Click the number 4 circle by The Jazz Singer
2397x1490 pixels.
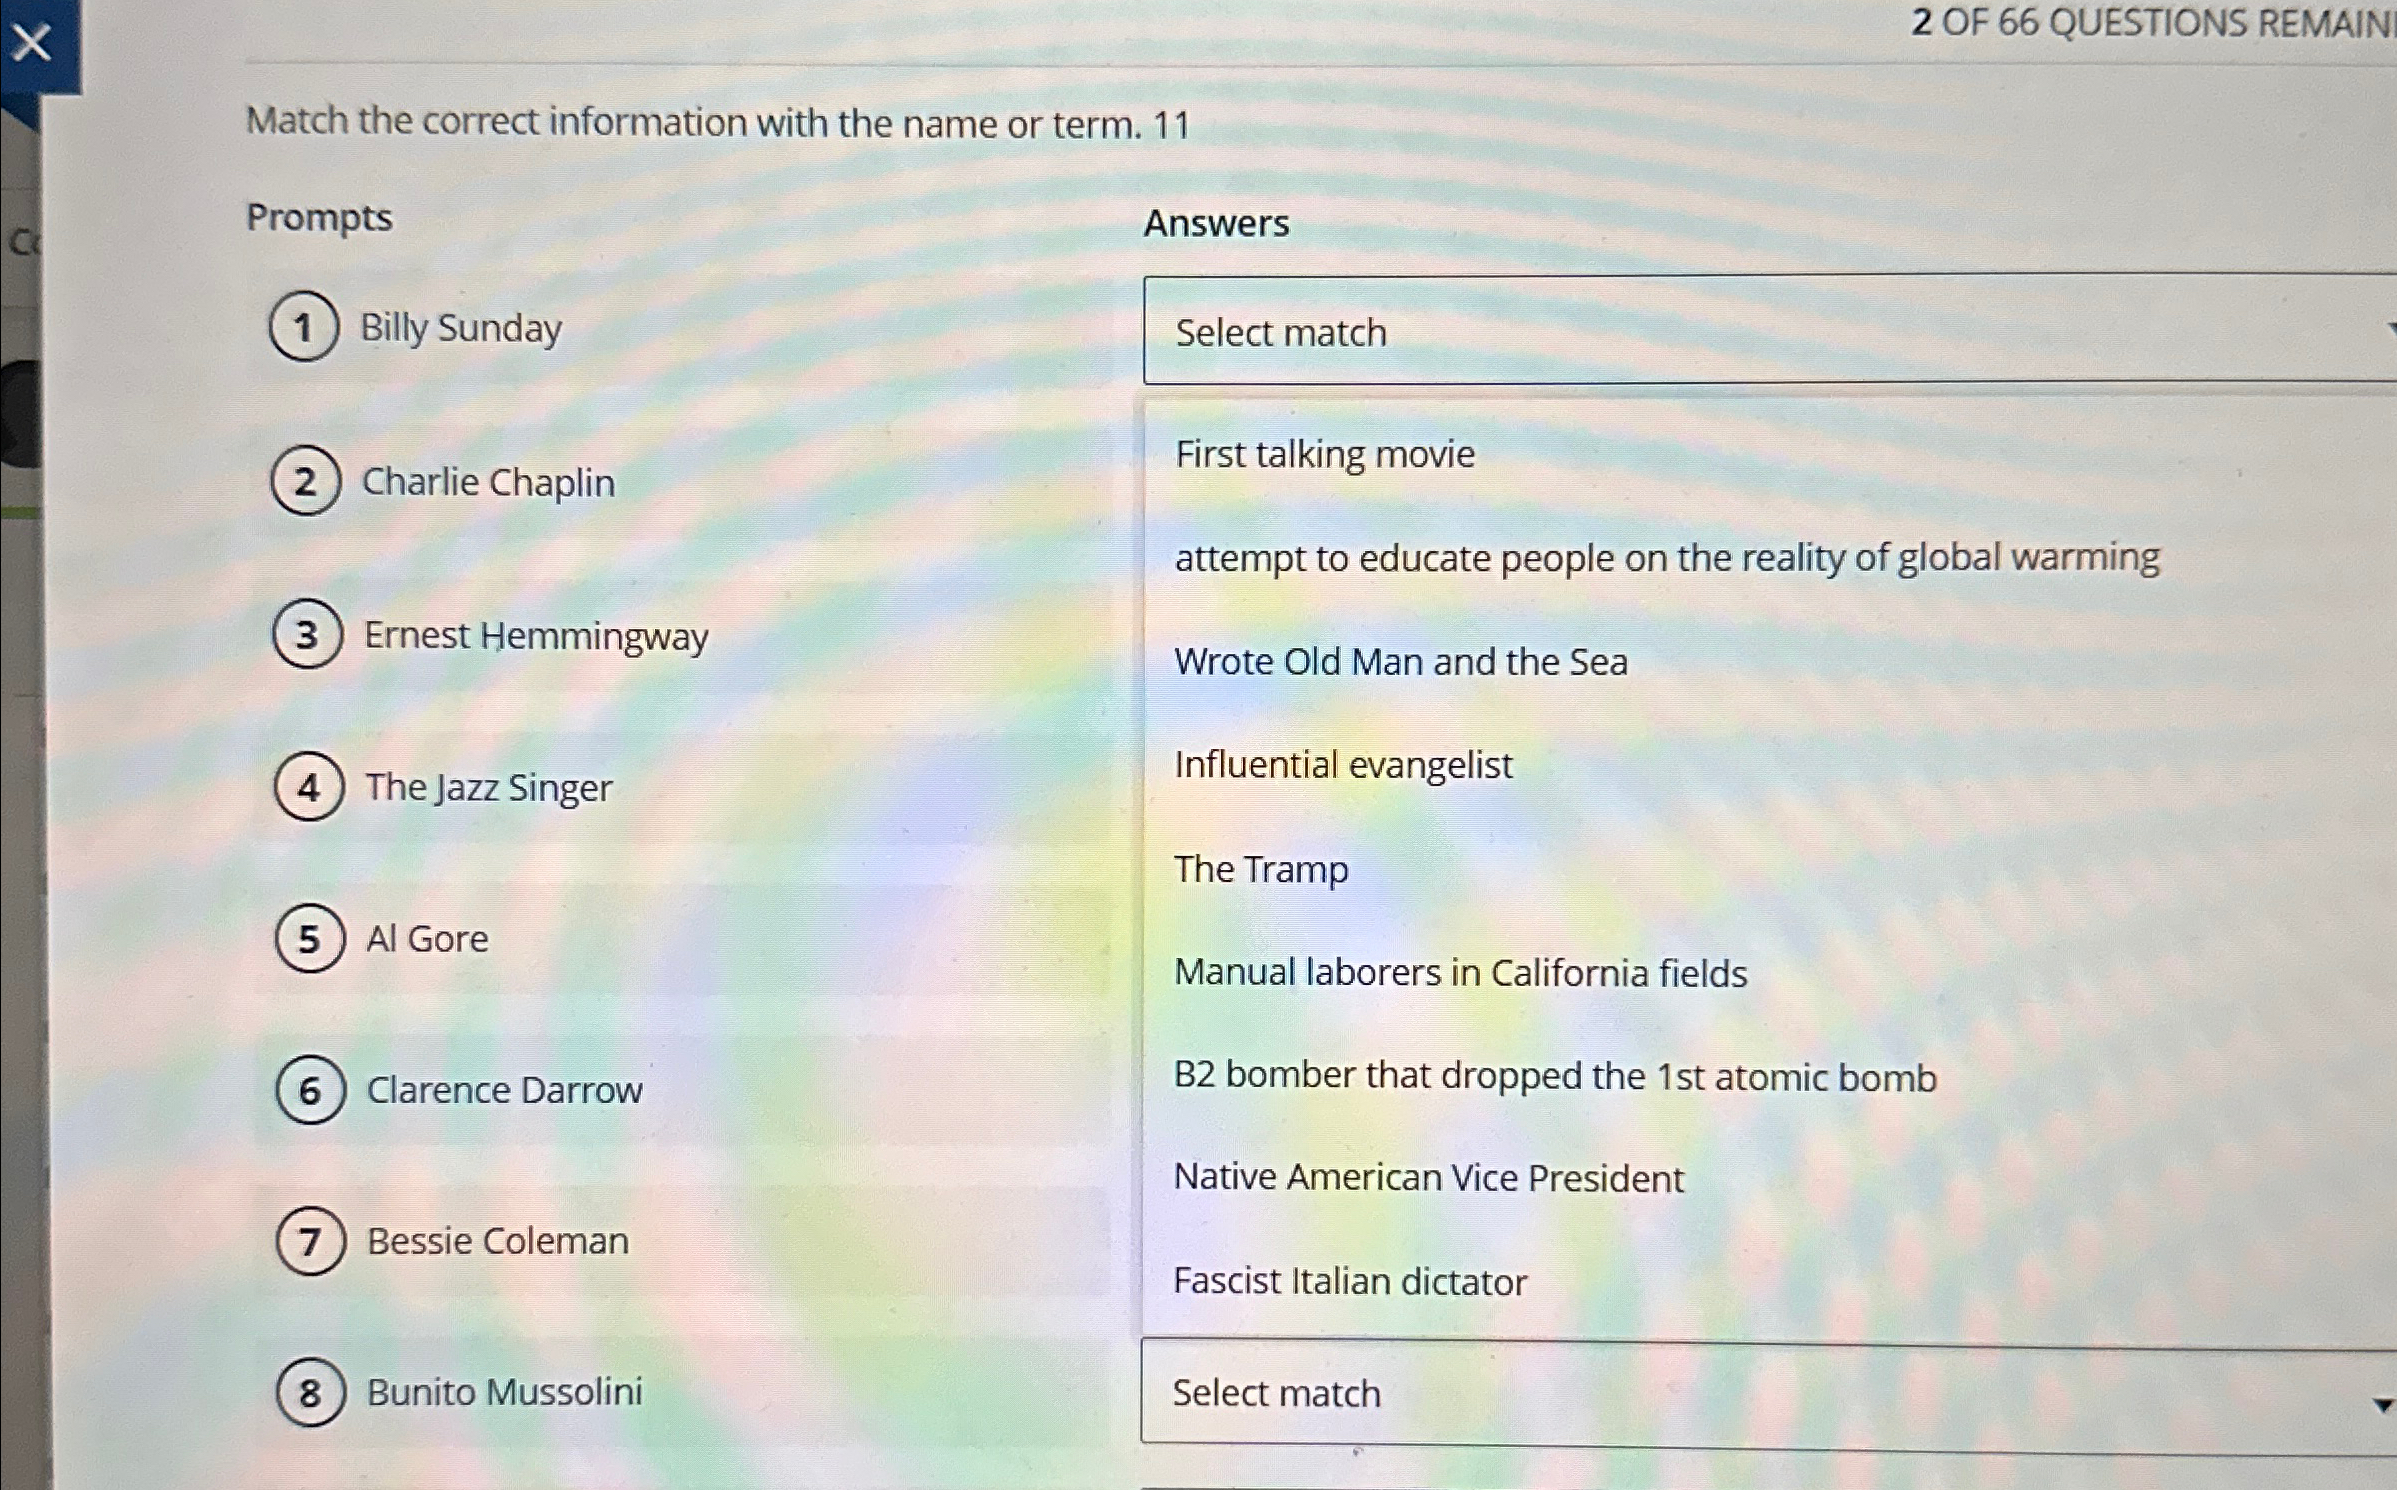[x=309, y=787]
